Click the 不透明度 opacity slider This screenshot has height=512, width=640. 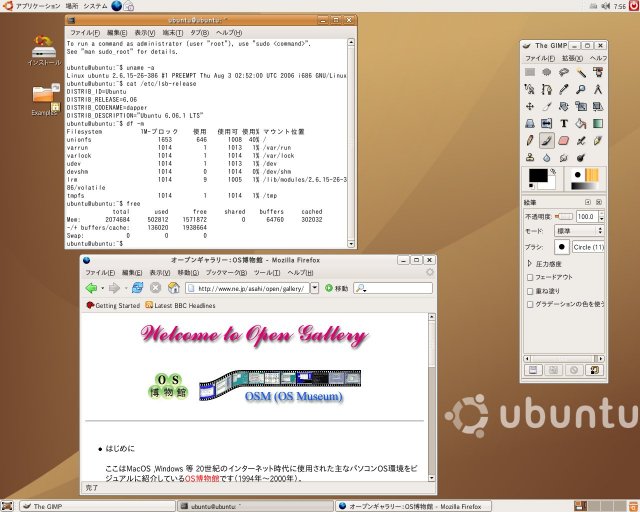(564, 216)
